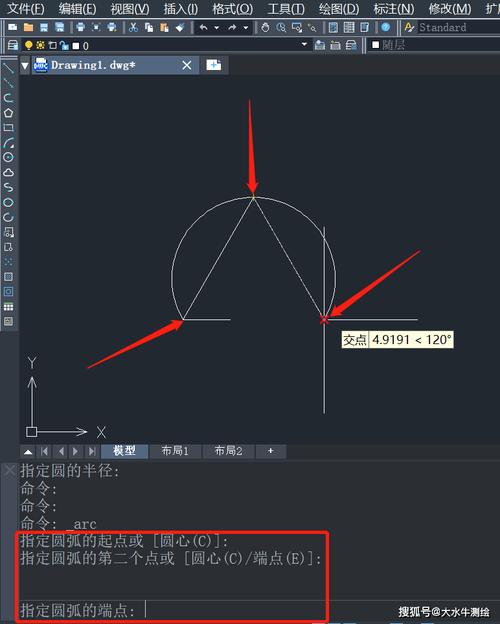Viewport: 500px width, 624px height.
Task: Activate the Pan hand tool
Action: 265,27
